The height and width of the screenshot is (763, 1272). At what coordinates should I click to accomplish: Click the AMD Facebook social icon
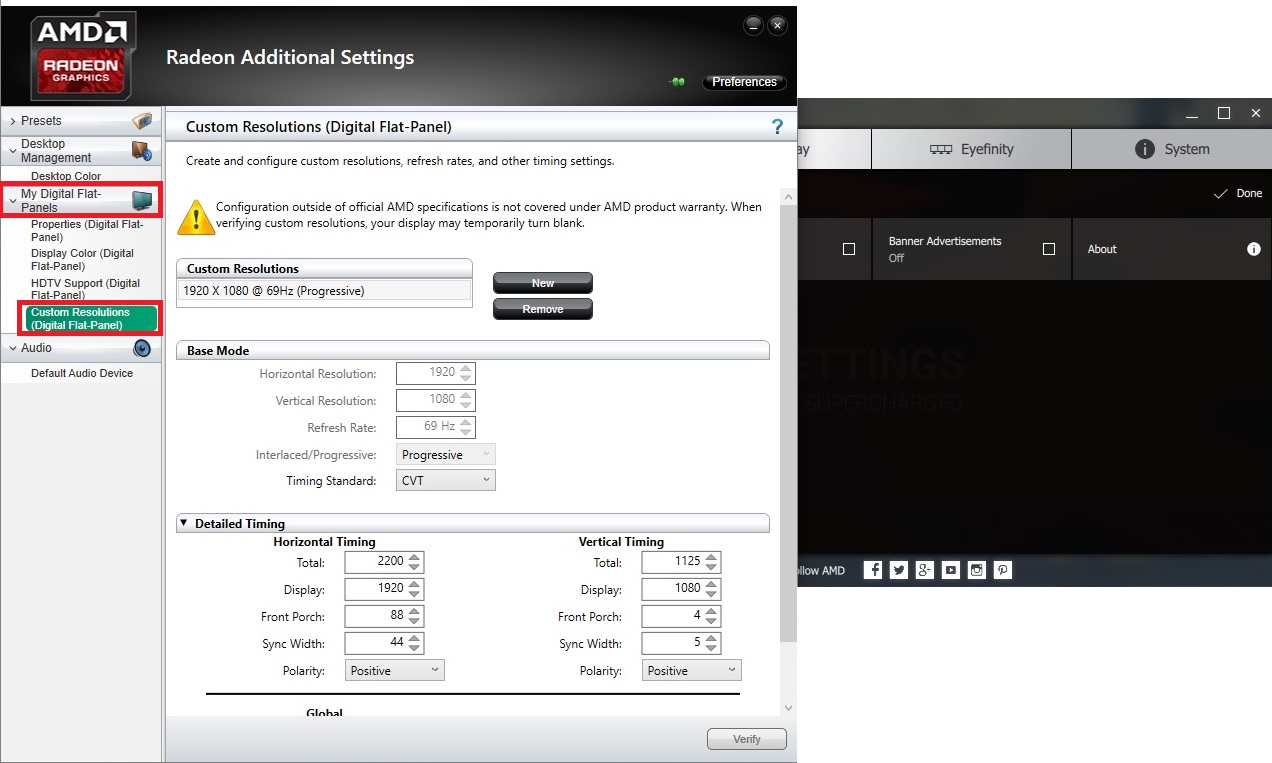(873, 570)
